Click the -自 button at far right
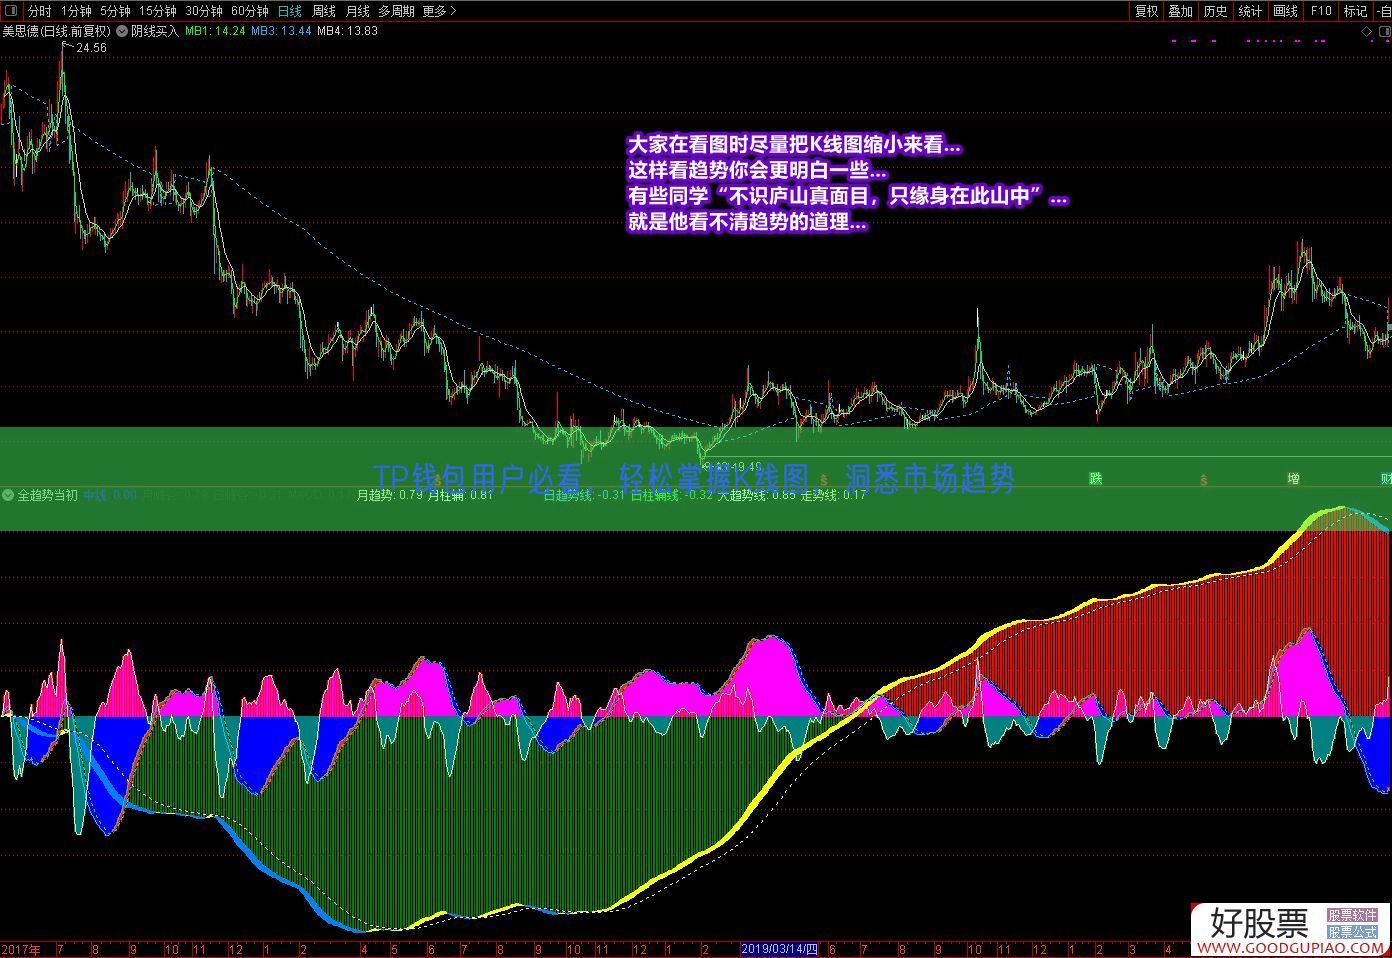1392x958 pixels. 1383,11
